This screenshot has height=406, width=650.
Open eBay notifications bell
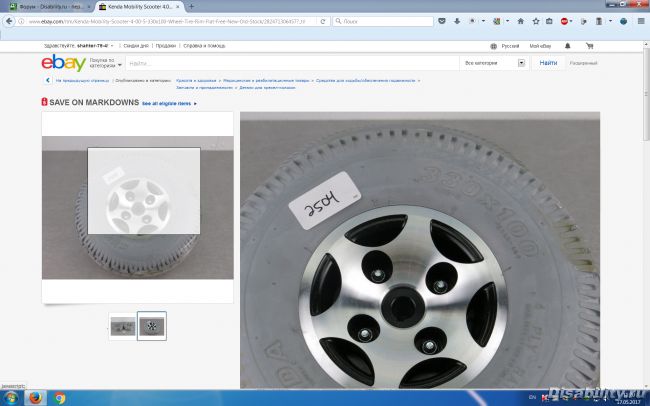point(568,46)
